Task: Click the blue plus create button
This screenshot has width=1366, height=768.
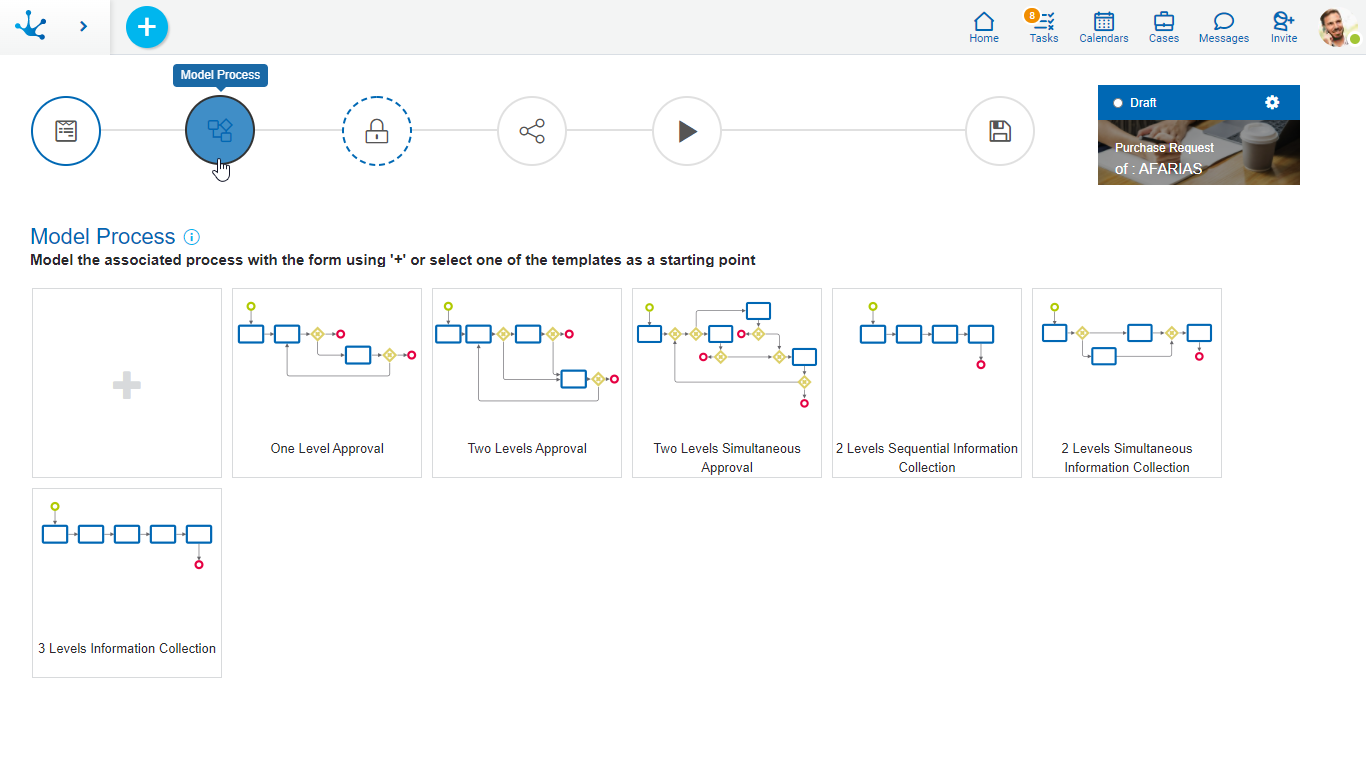Action: tap(147, 26)
